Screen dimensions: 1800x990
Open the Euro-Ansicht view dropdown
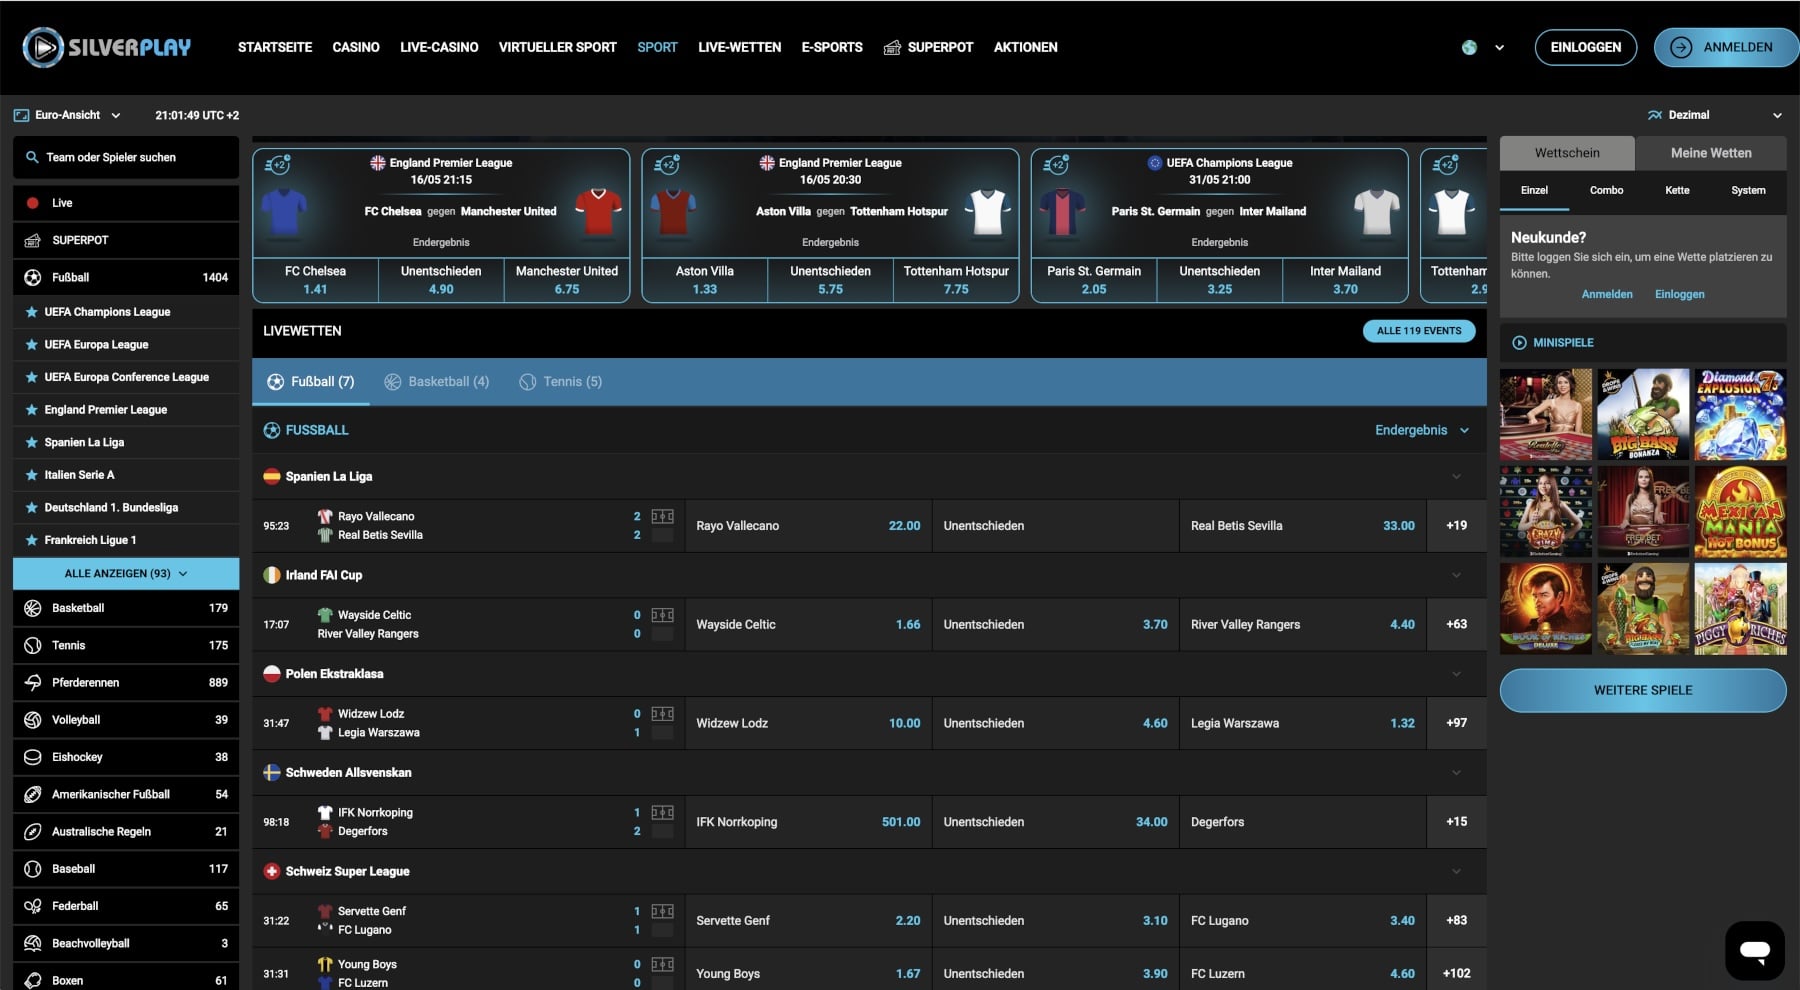tap(67, 115)
